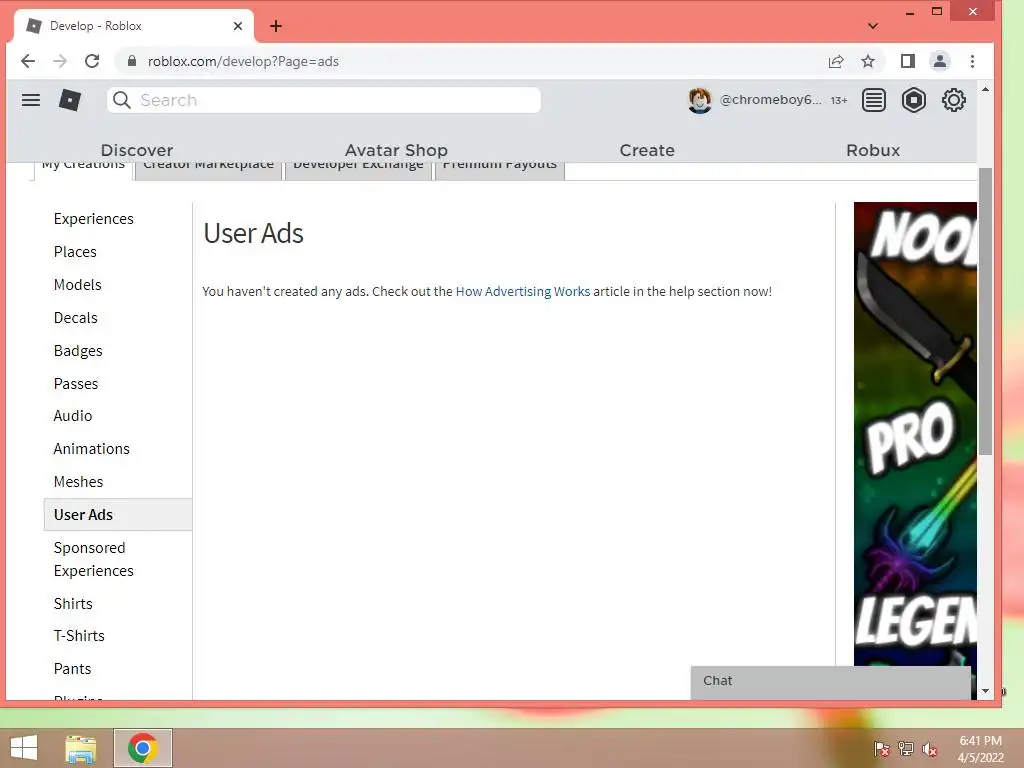1024x768 pixels.
Task: Click the @chromeboy6 username
Action: tap(770, 100)
